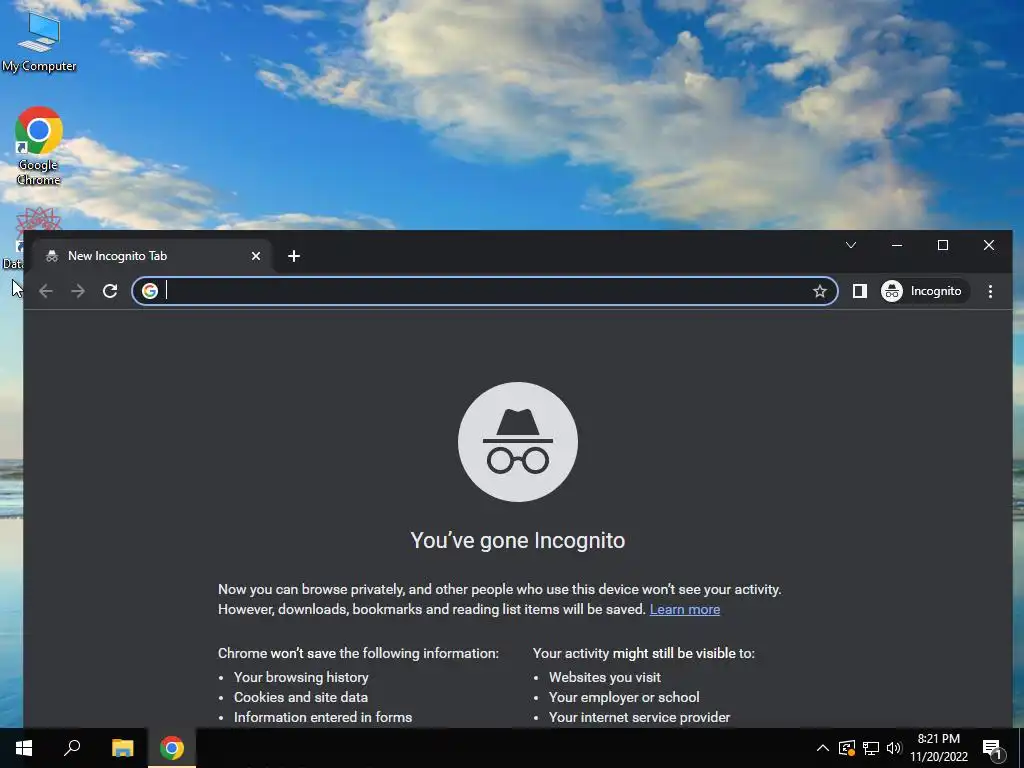The image size is (1024, 768).
Task: Click the 'Your internet service provider' item
Action: click(639, 717)
